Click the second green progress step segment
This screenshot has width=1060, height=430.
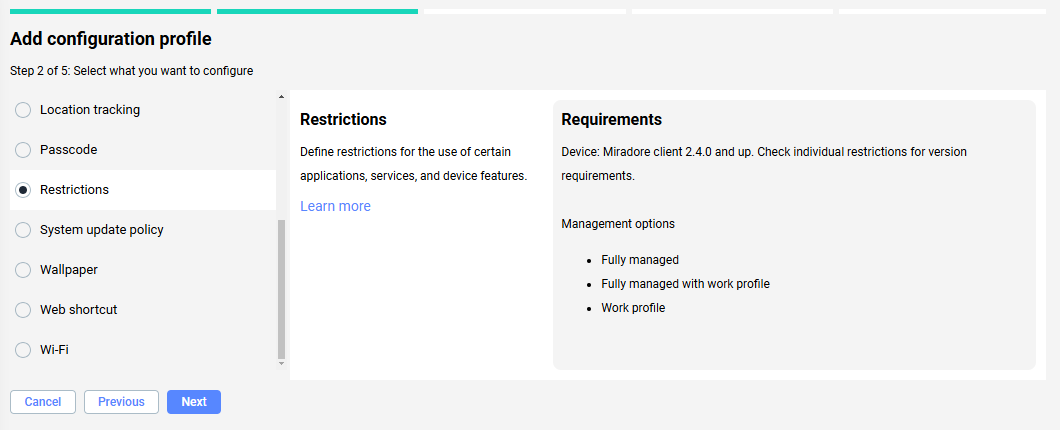point(317,12)
